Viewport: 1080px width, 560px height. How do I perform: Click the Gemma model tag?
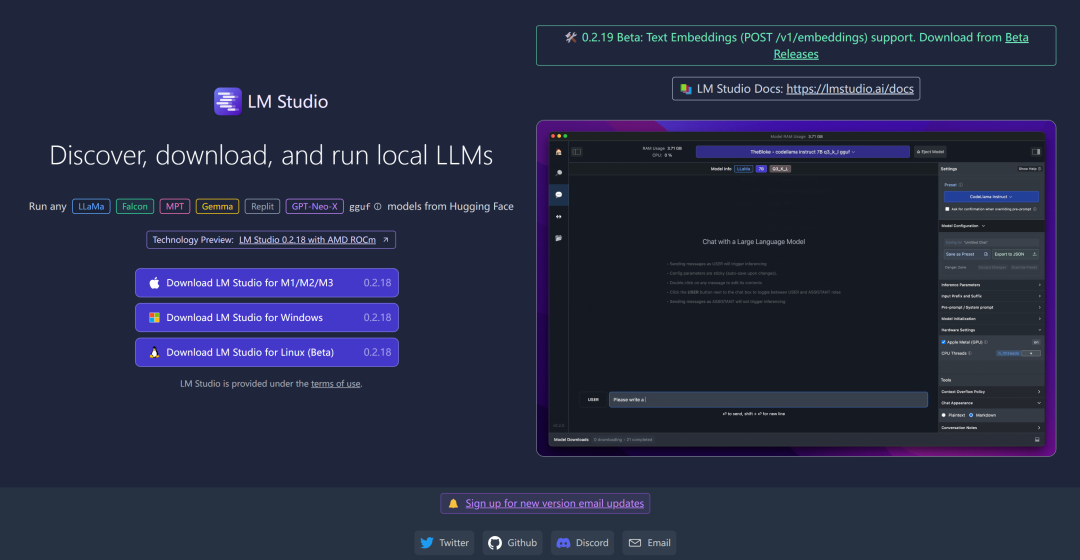[x=217, y=207]
